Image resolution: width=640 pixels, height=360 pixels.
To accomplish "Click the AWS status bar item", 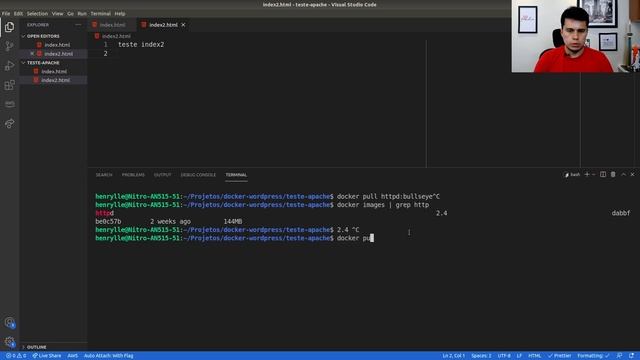I will tap(73, 356).
